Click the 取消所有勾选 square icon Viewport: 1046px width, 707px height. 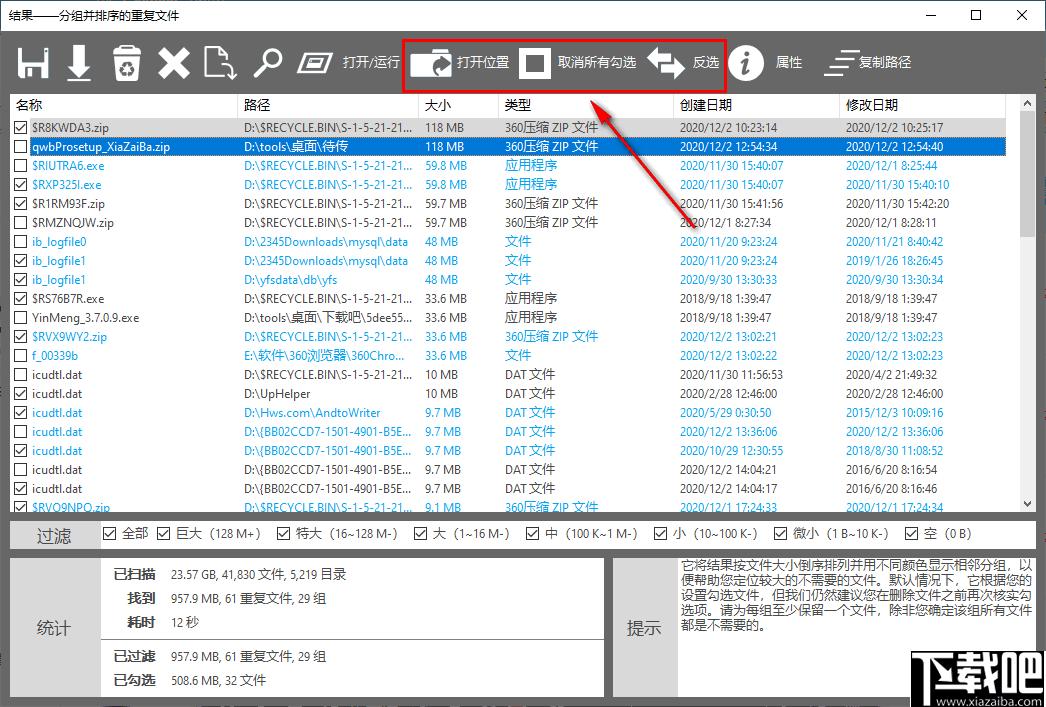coord(534,63)
